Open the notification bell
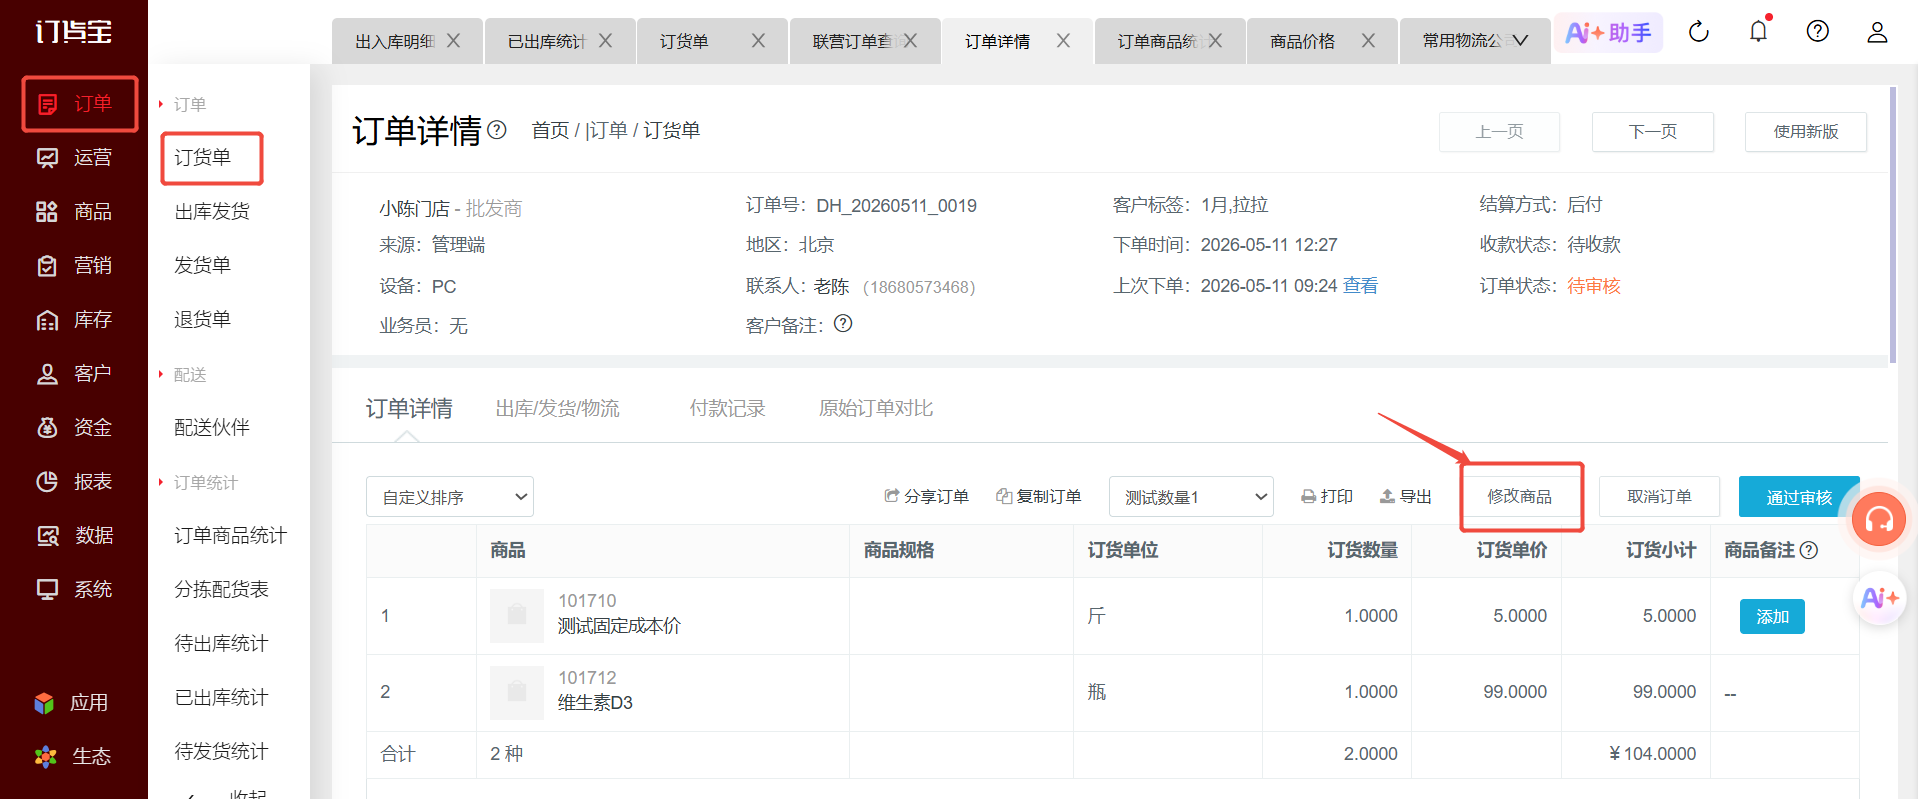This screenshot has width=1918, height=799. (x=1758, y=32)
